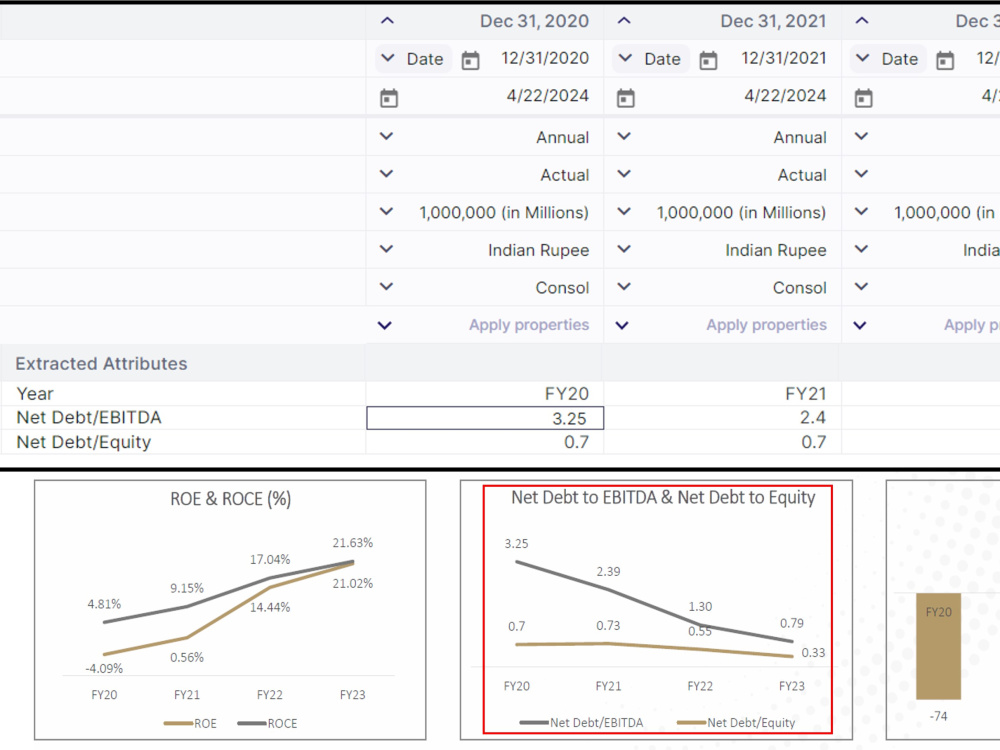
Task: Open calendar picker beside 12/31/2021
Action: pos(708,61)
